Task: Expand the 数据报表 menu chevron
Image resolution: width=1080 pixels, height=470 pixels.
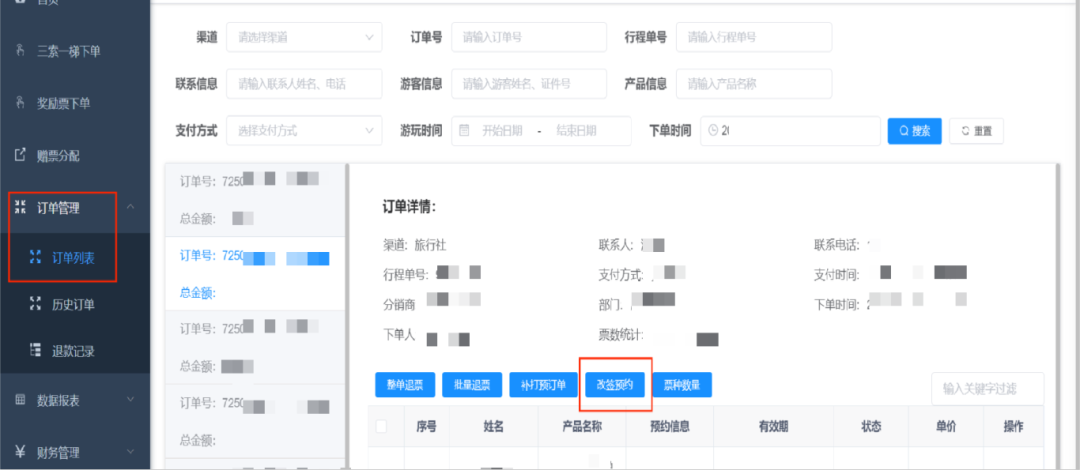Action: tap(131, 399)
